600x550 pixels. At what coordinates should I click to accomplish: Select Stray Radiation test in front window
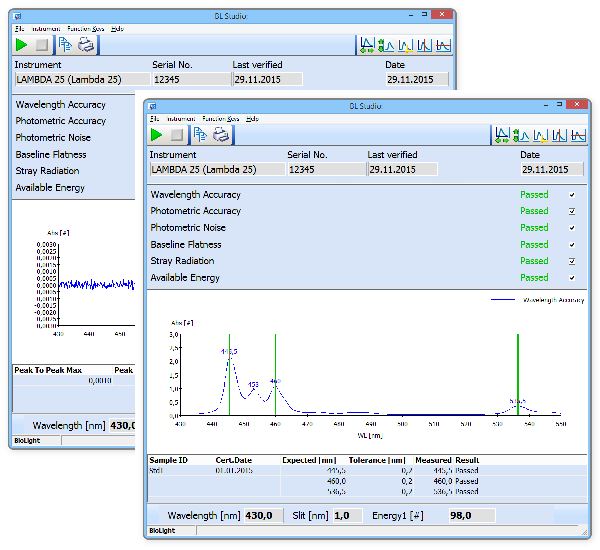182,261
